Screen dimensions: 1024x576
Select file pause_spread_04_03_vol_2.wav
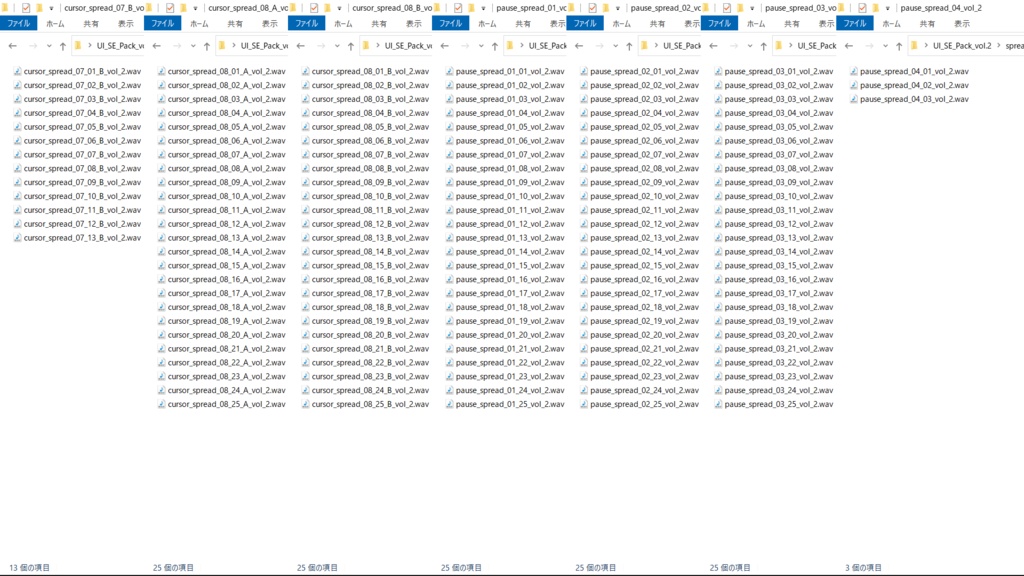coord(909,99)
